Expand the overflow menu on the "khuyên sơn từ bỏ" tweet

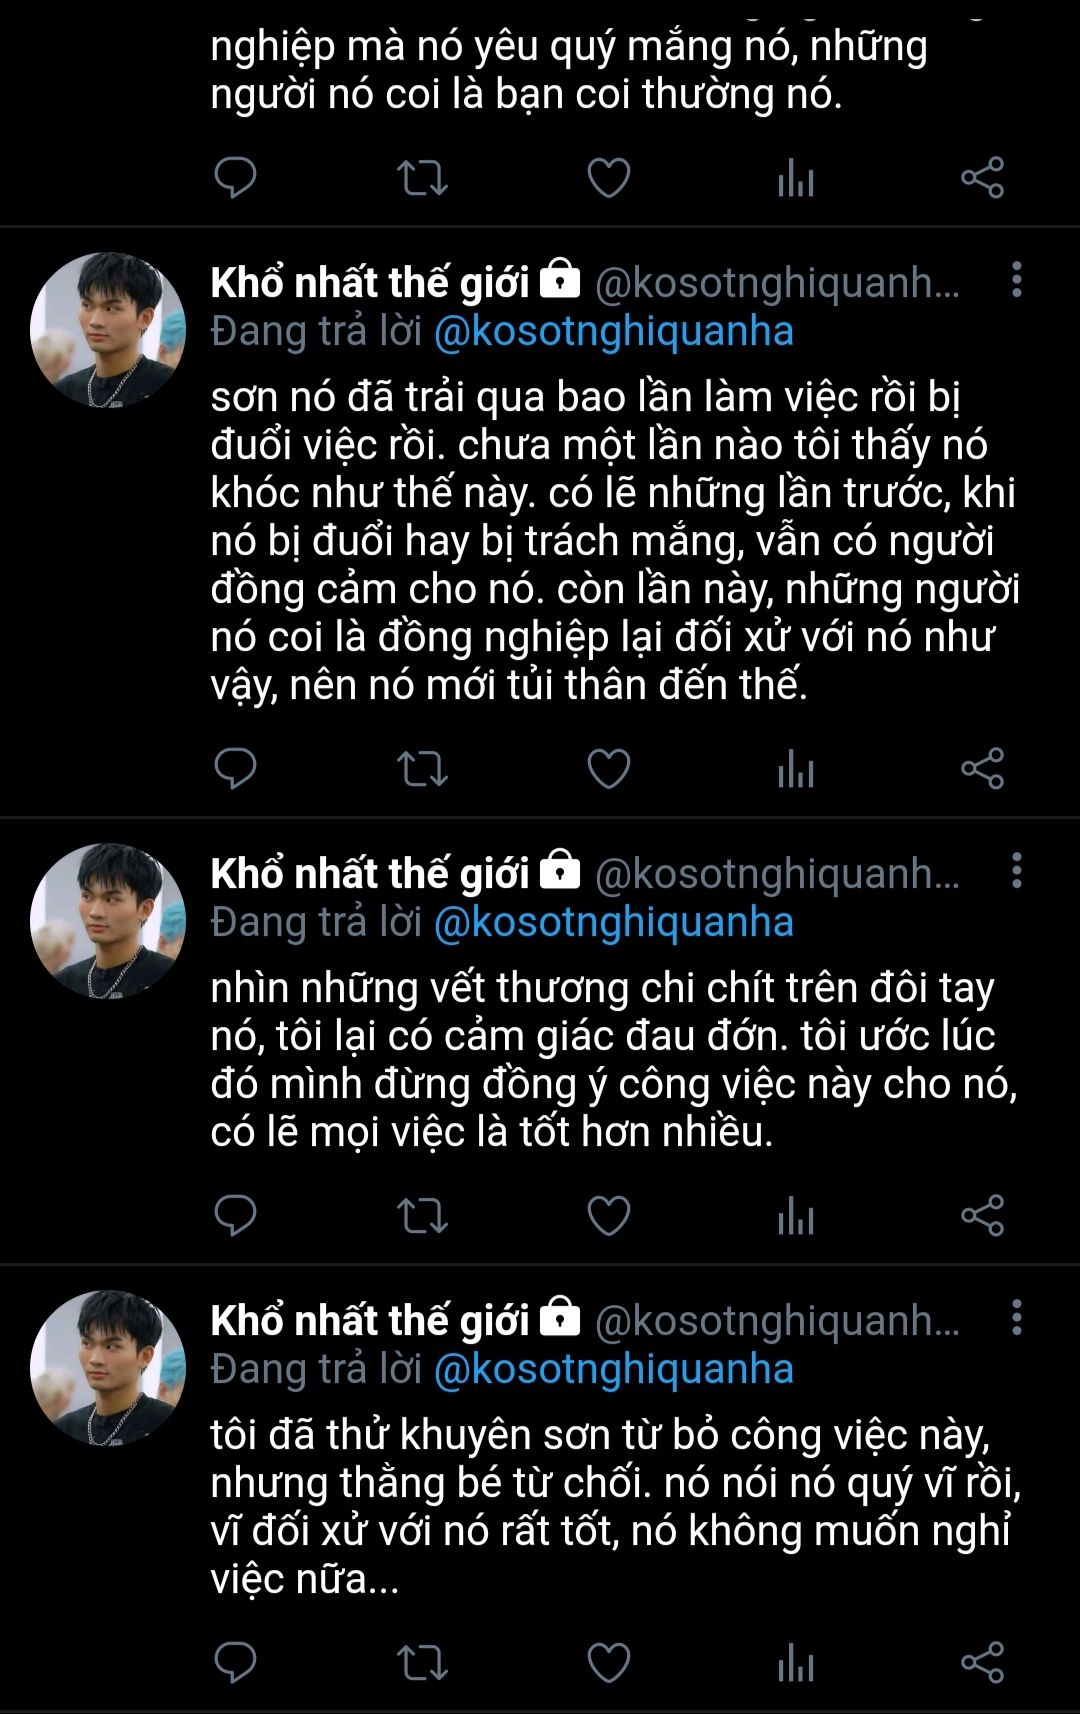click(1016, 1319)
